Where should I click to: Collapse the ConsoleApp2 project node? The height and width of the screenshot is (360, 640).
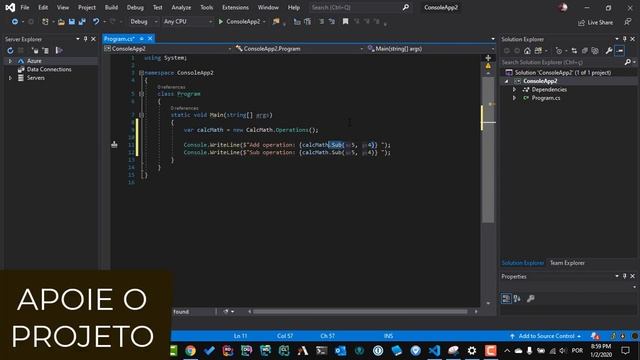pos(507,81)
